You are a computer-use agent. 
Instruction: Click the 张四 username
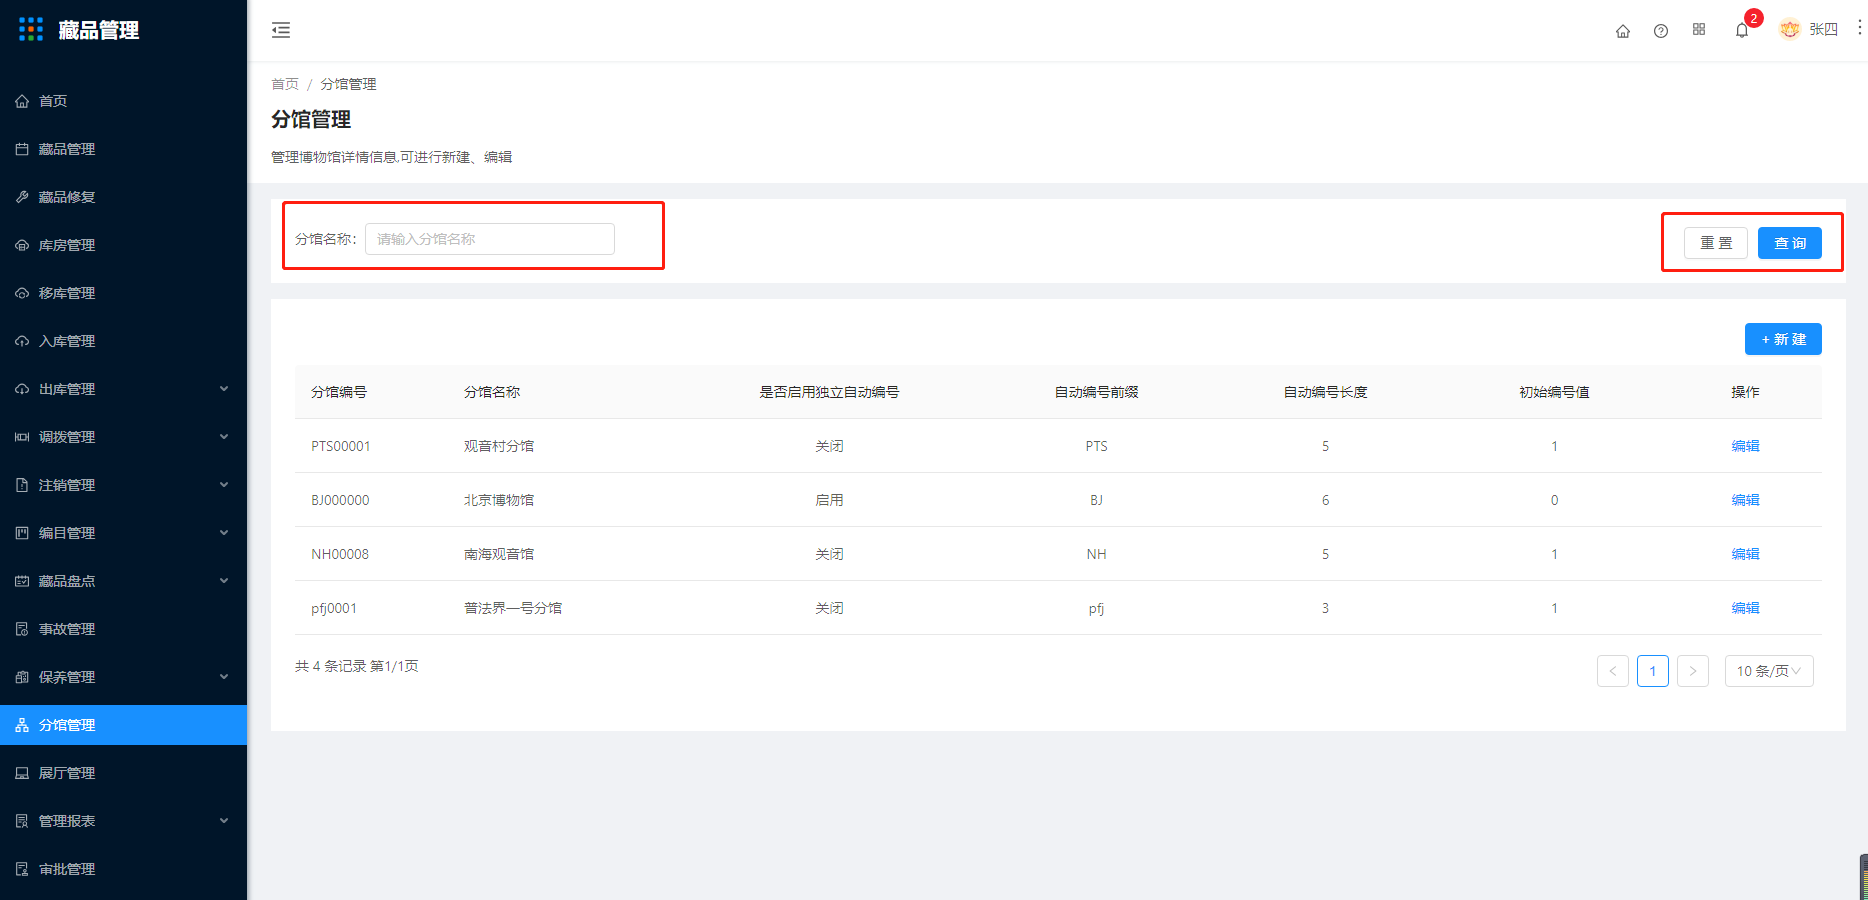(x=1823, y=30)
